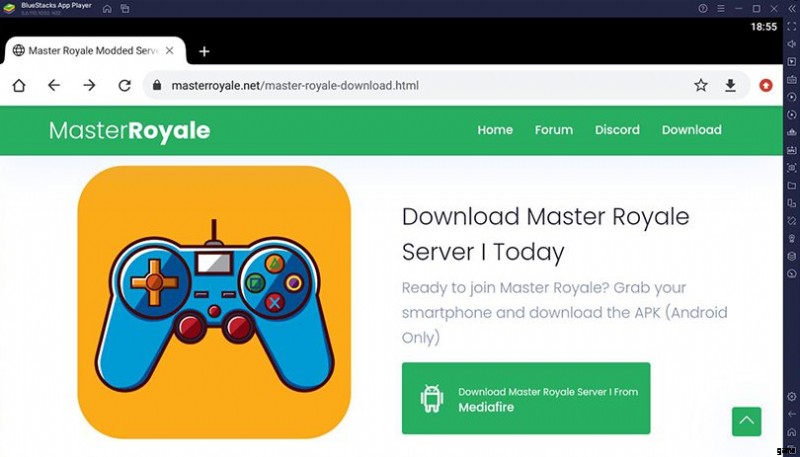Click Download in the site navigation
Viewport: 800px width, 457px height.
click(691, 130)
